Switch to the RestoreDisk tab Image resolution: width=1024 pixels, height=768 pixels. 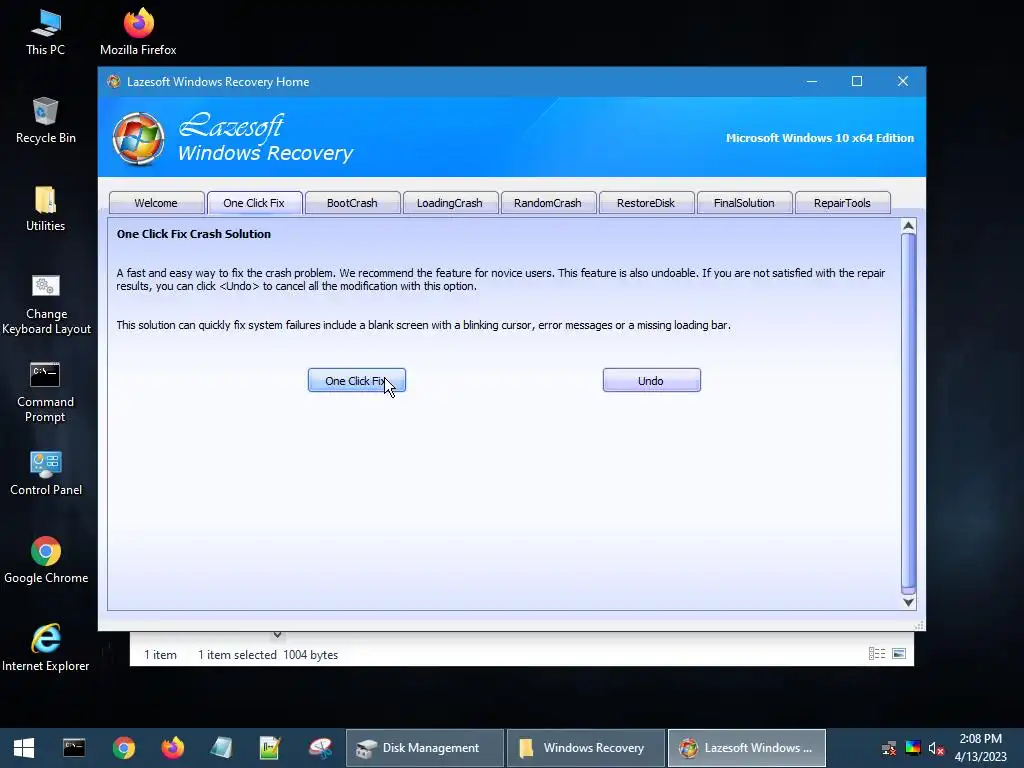[x=646, y=203]
